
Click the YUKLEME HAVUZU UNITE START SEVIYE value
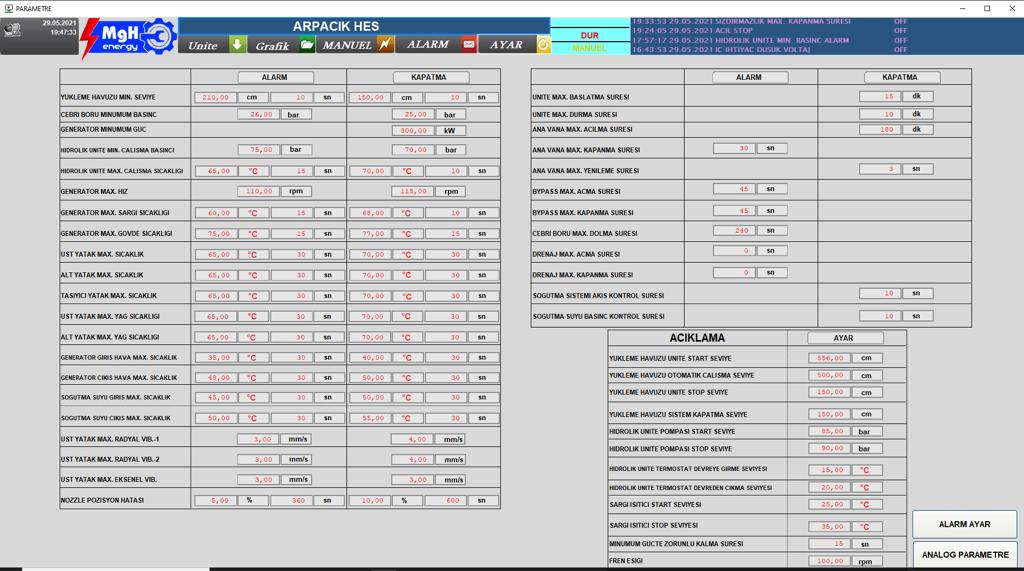(830, 358)
